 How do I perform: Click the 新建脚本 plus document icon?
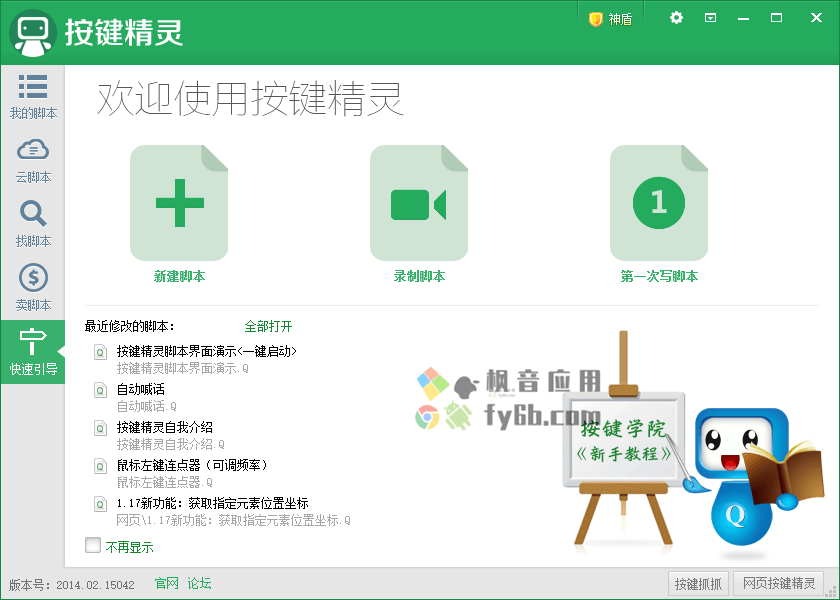(x=179, y=202)
